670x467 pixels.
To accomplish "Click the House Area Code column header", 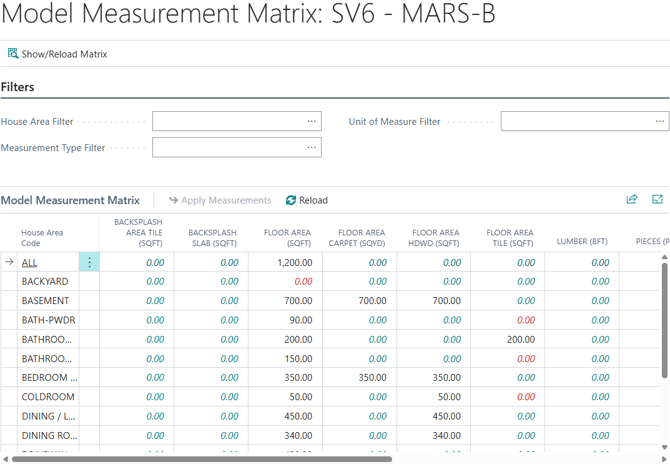I will pyautogui.click(x=42, y=238).
